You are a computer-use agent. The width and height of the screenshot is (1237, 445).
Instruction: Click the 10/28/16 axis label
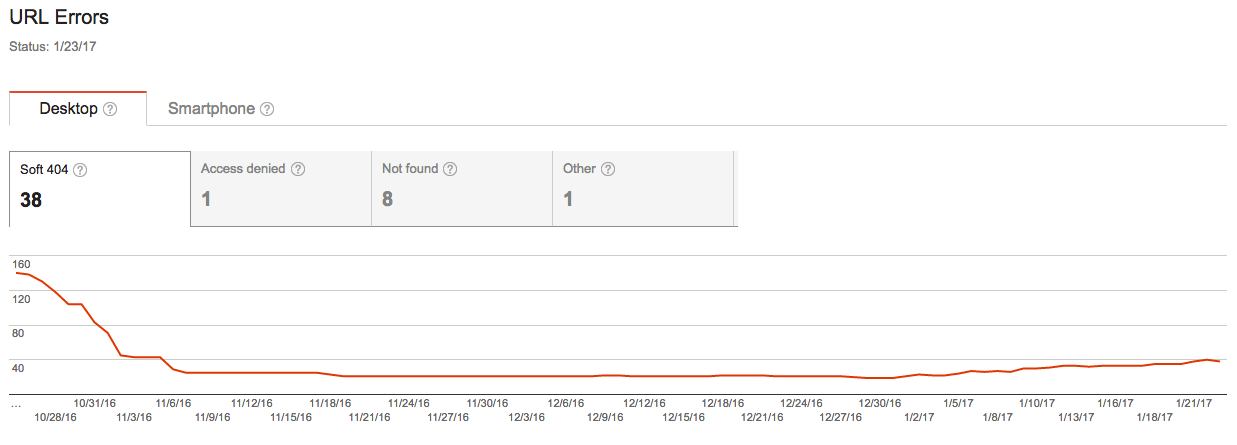[x=56, y=417]
